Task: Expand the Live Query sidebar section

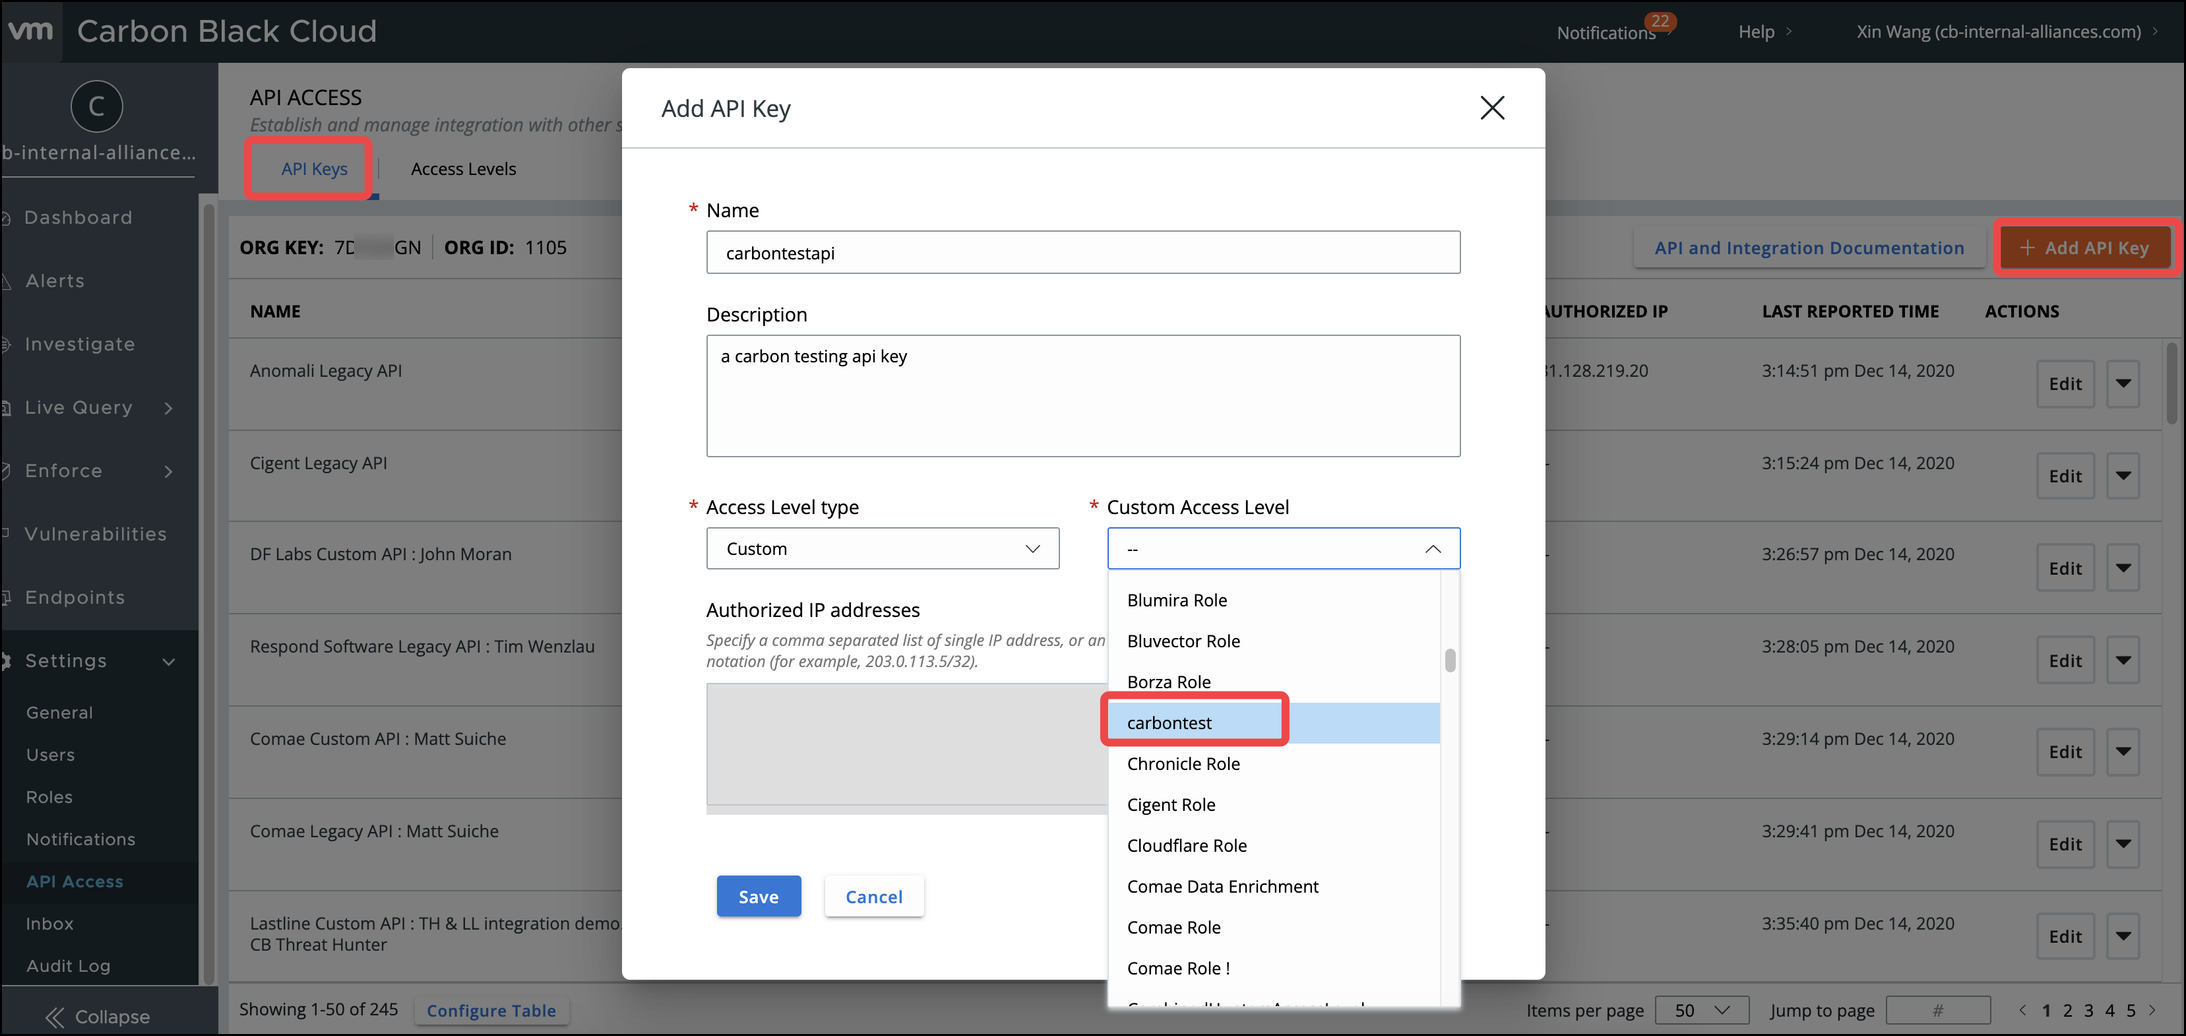Action: point(168,408)
